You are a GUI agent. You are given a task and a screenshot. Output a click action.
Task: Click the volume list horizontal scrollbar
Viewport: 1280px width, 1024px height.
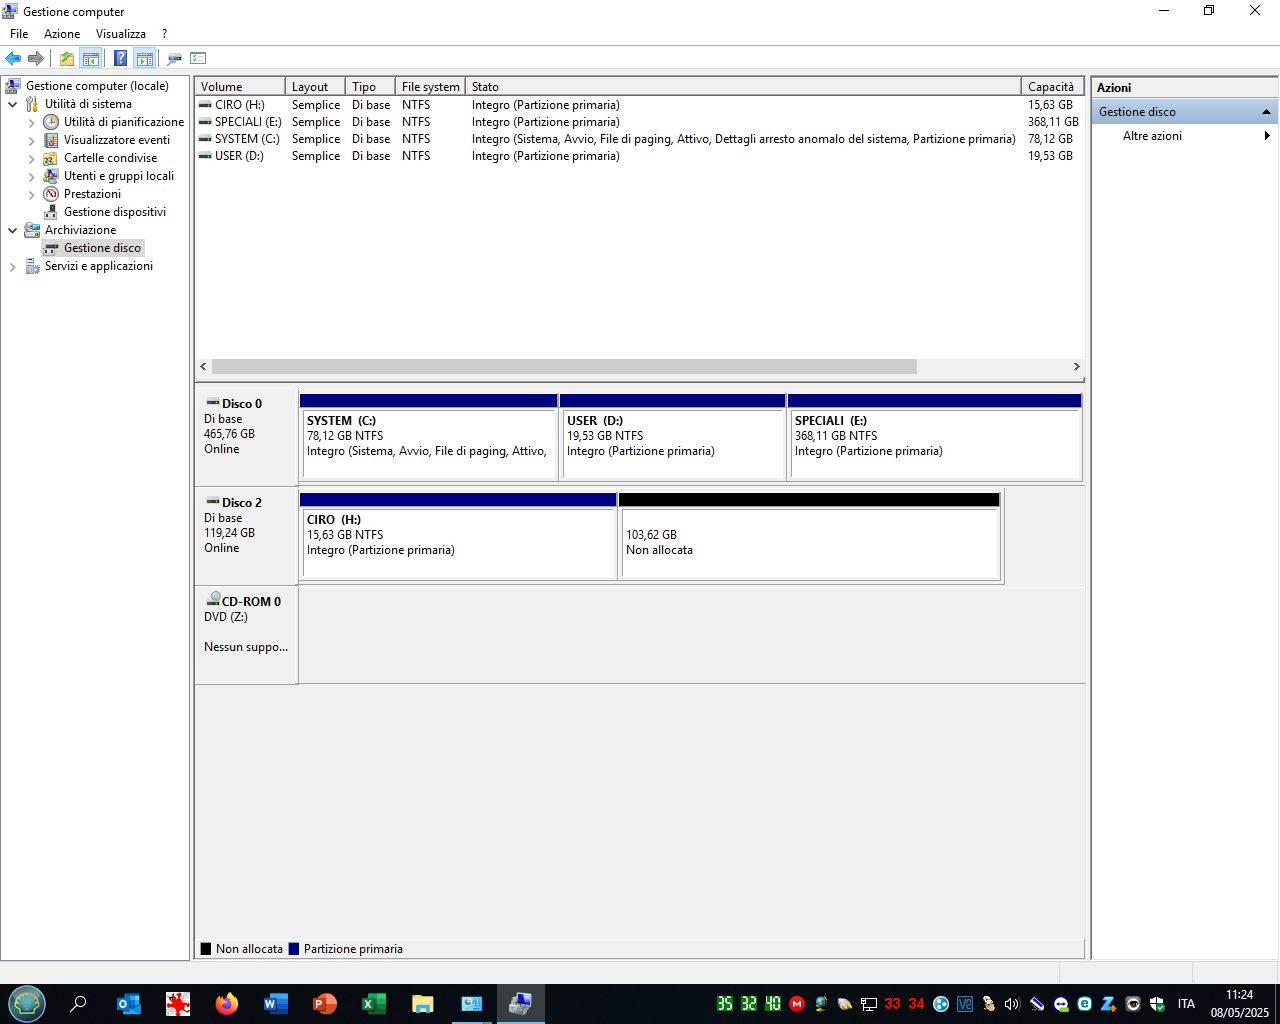tap(564, 367)
